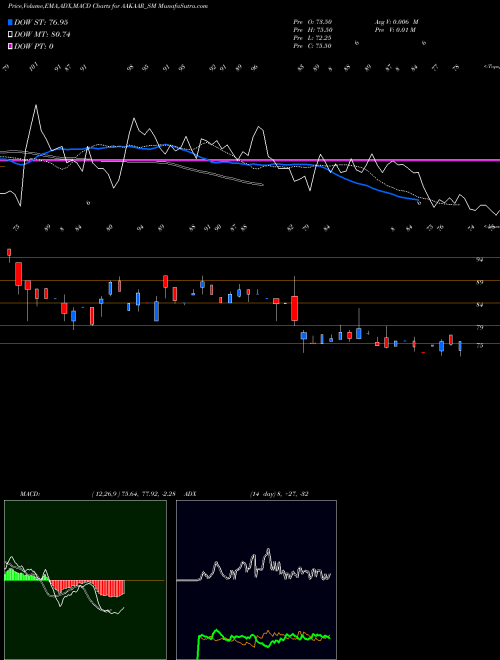Image resolution: width=500 pixels, height=660 pixels.
Task: Click the white DOW MT legend swatch
Action: pyautogui.click(x=11, y=35)
